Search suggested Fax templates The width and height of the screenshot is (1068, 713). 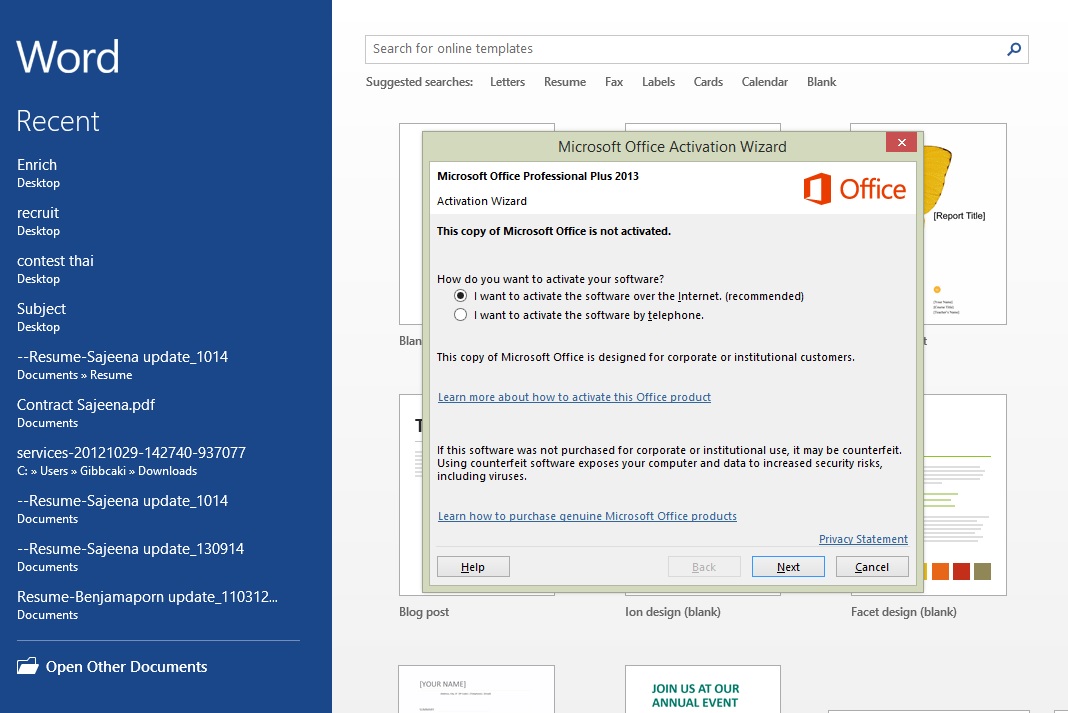click(x=614, y=82)
